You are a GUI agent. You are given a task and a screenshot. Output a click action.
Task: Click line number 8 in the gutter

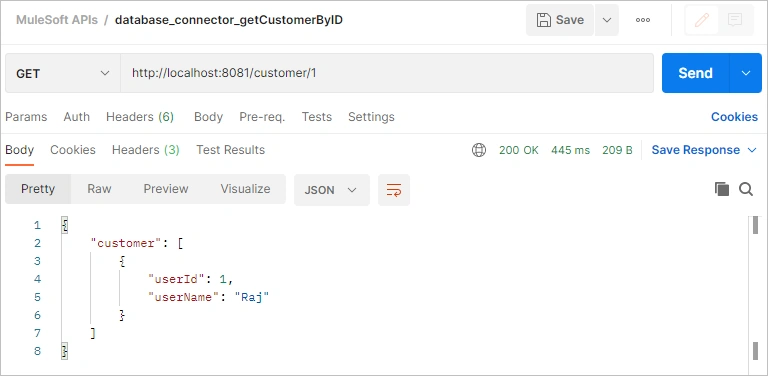pos(38,351)
